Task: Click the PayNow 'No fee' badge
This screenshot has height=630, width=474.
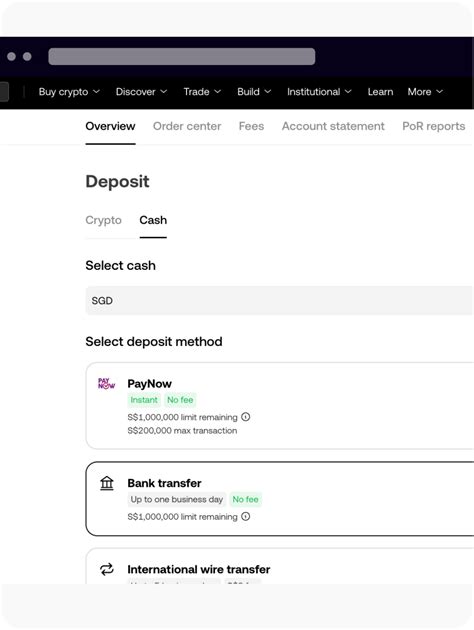Action: (x=180, y=400)
